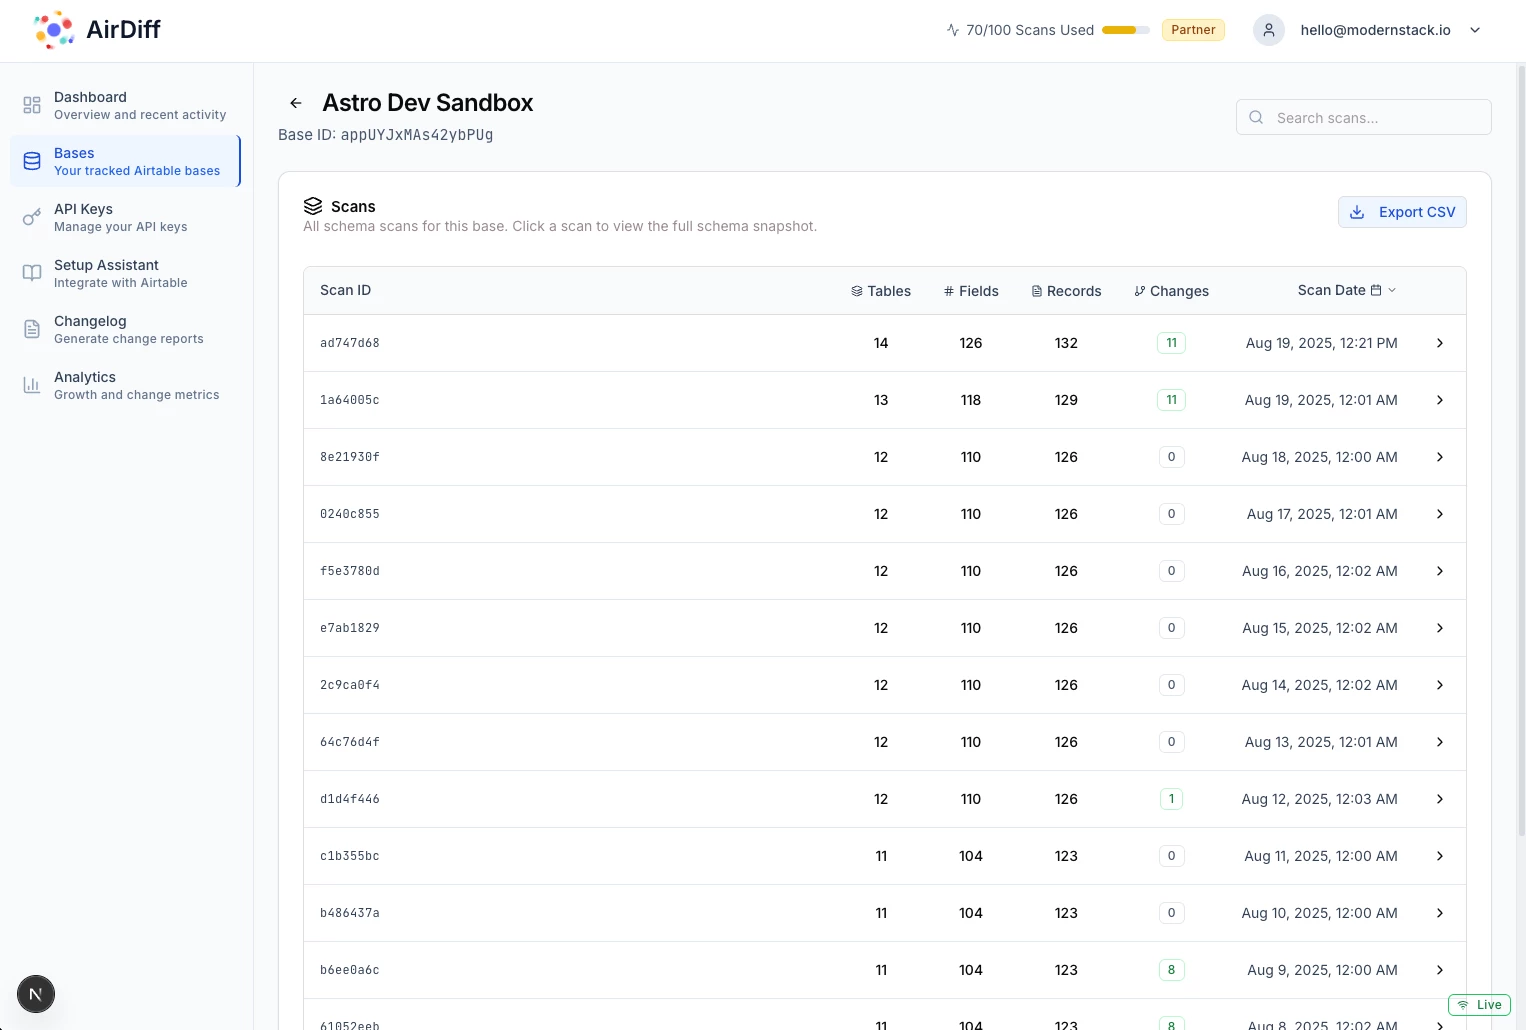Click the Scans layers icon heading
Image resolution: width=1526 pixels, height=1030 pixels.
click(313, 206)
